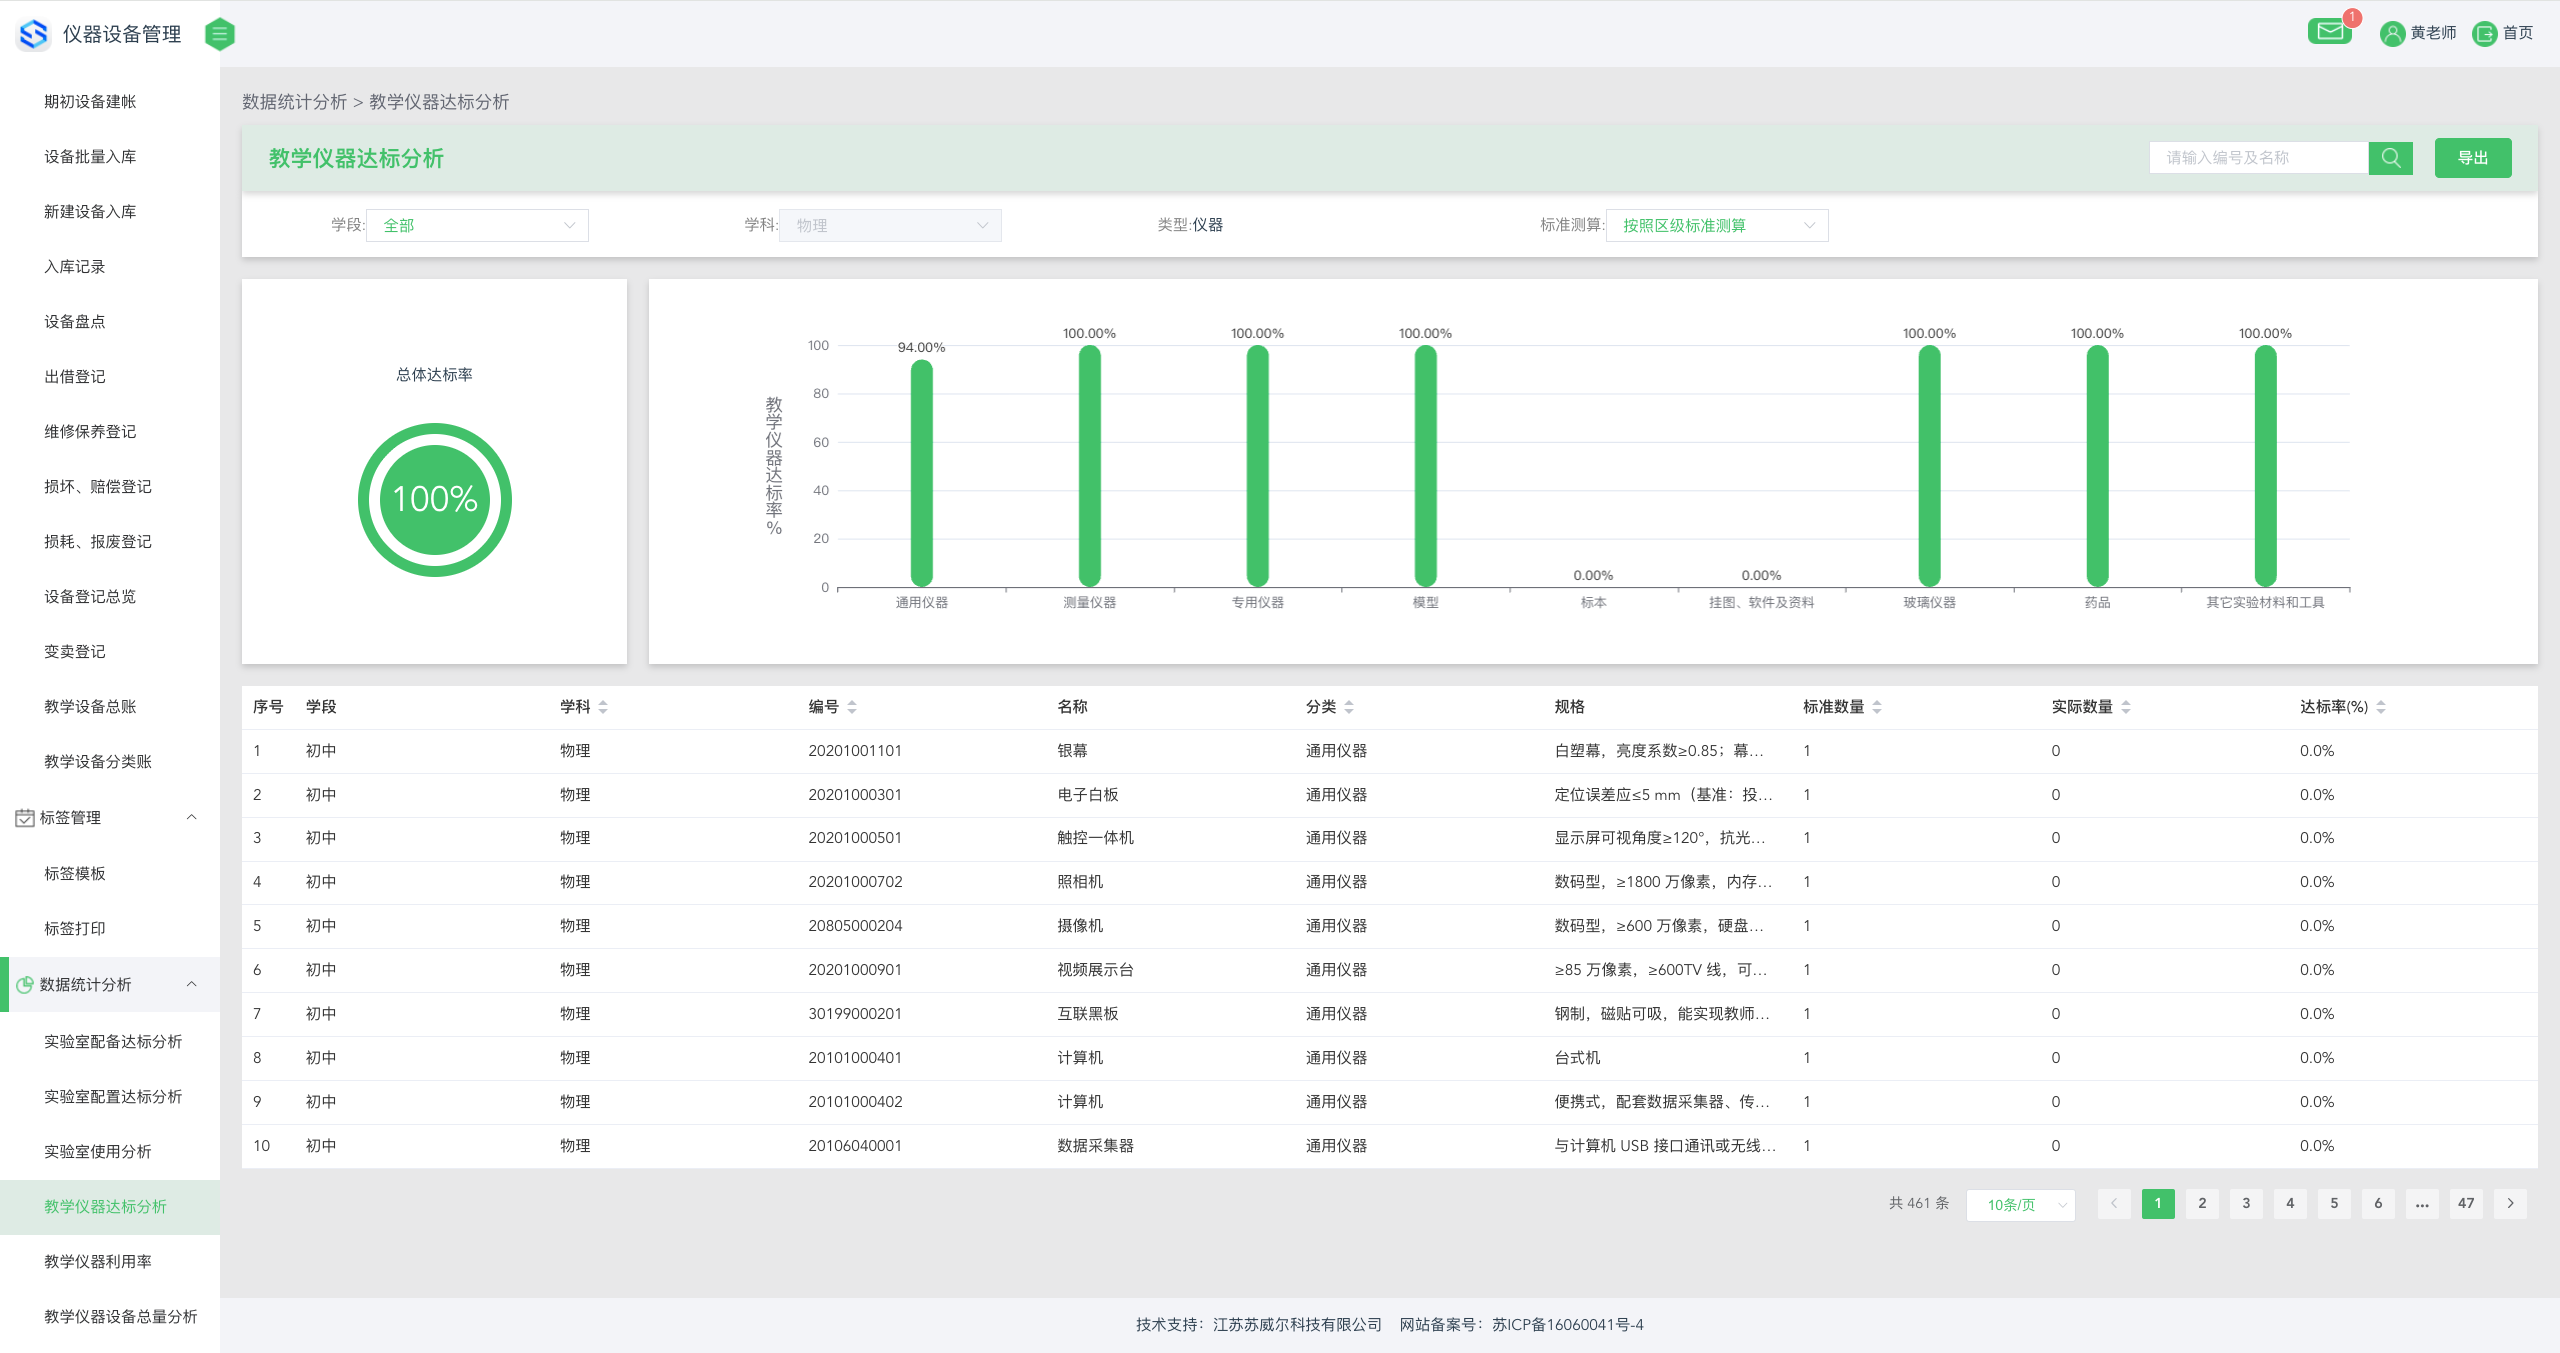Screen dimensions: 2560x1353
Task: Open the 标准测算 dropdown selector
Action: click(1716, 226)
